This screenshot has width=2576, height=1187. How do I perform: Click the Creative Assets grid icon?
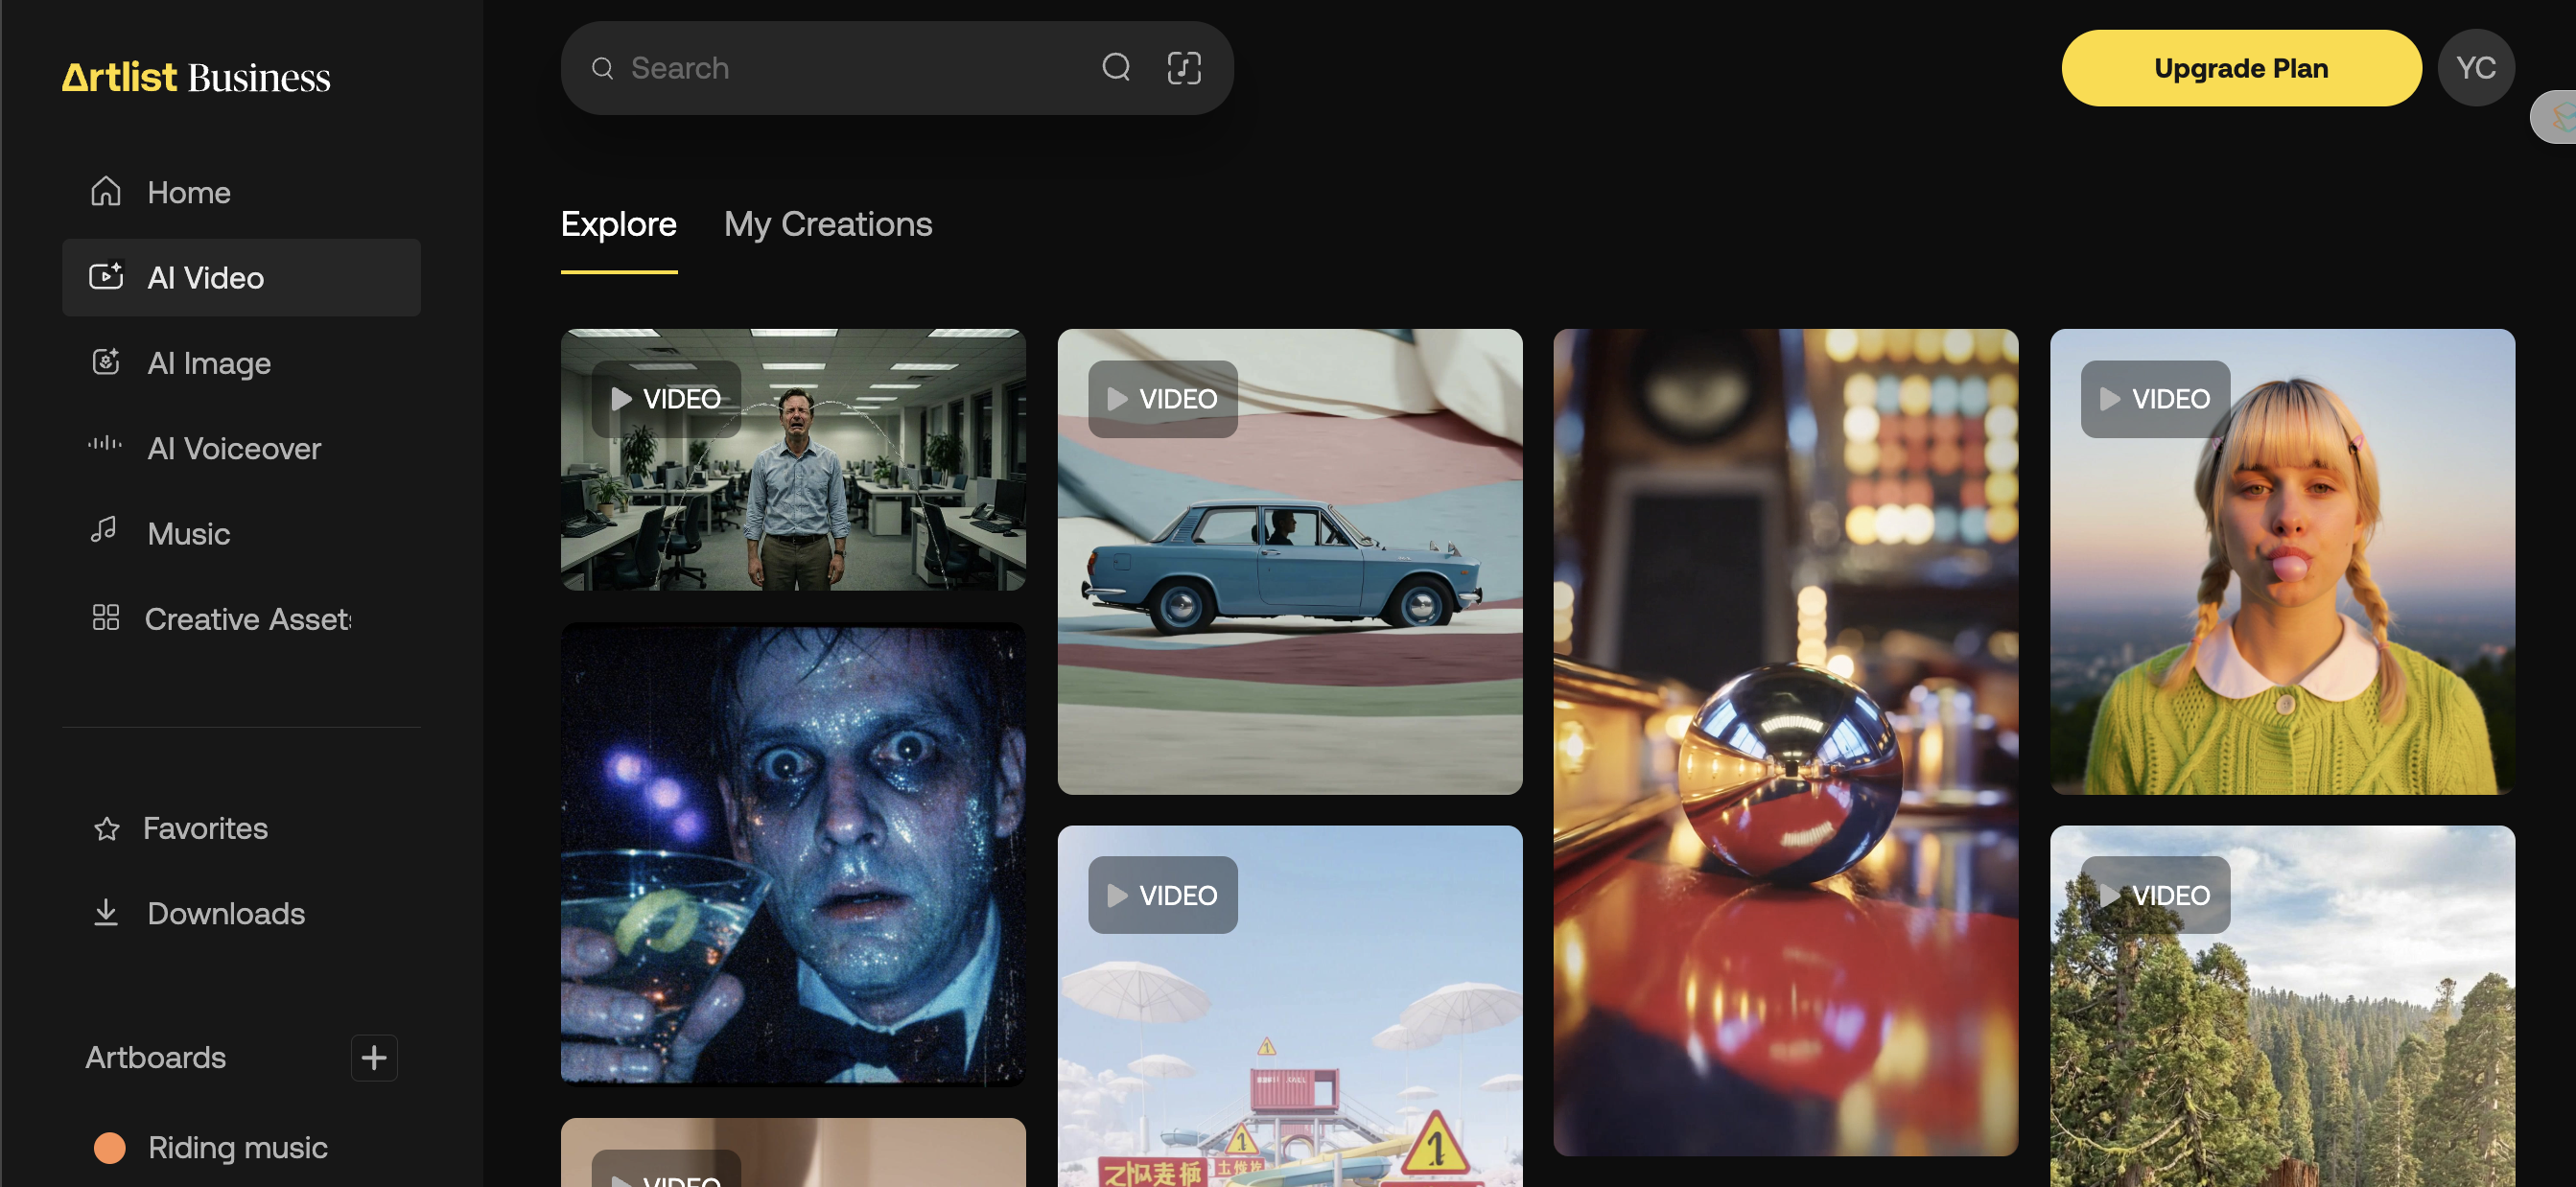[105, 618]
